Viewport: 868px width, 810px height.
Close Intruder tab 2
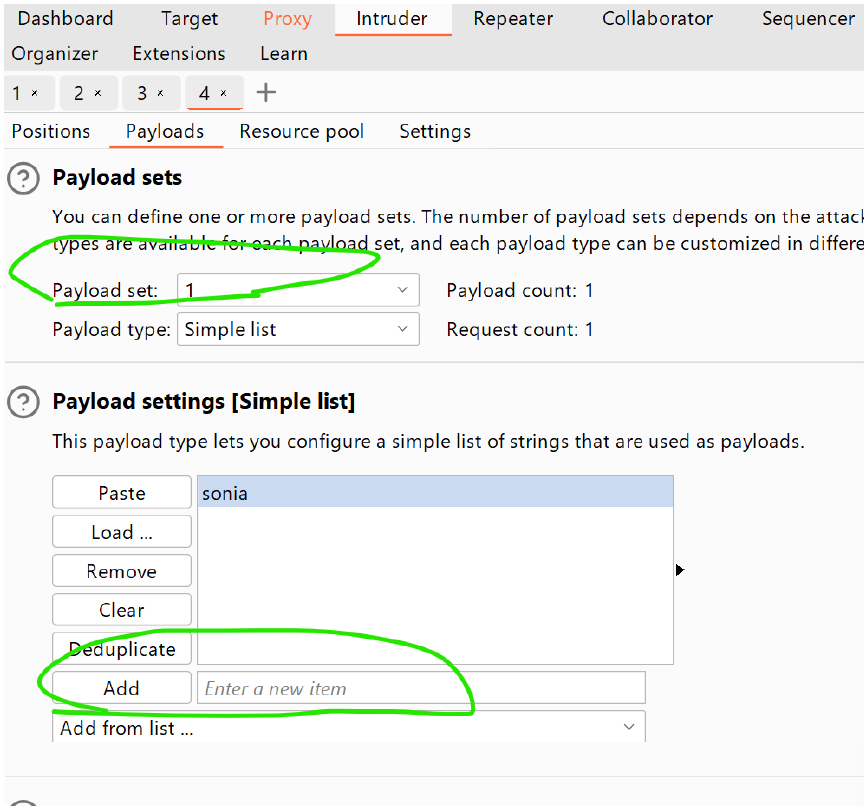[98, 93]
